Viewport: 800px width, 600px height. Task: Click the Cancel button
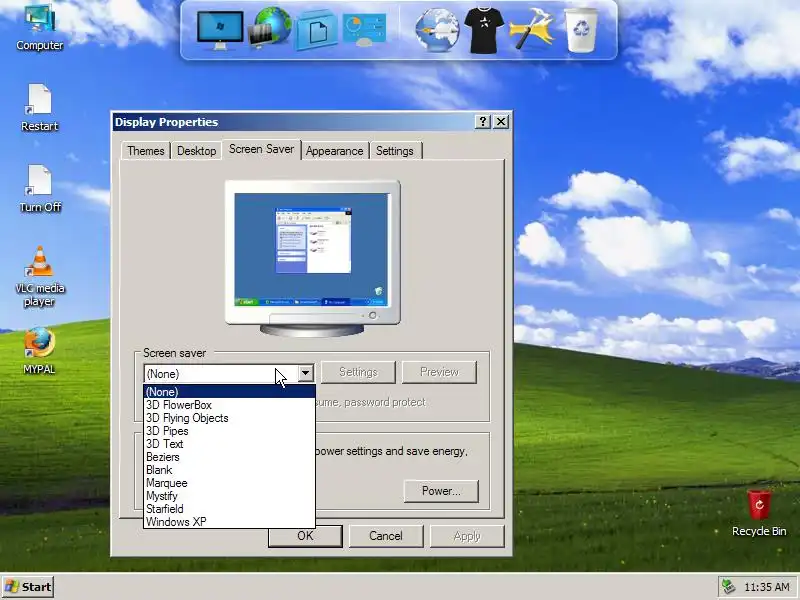point(386,536)
